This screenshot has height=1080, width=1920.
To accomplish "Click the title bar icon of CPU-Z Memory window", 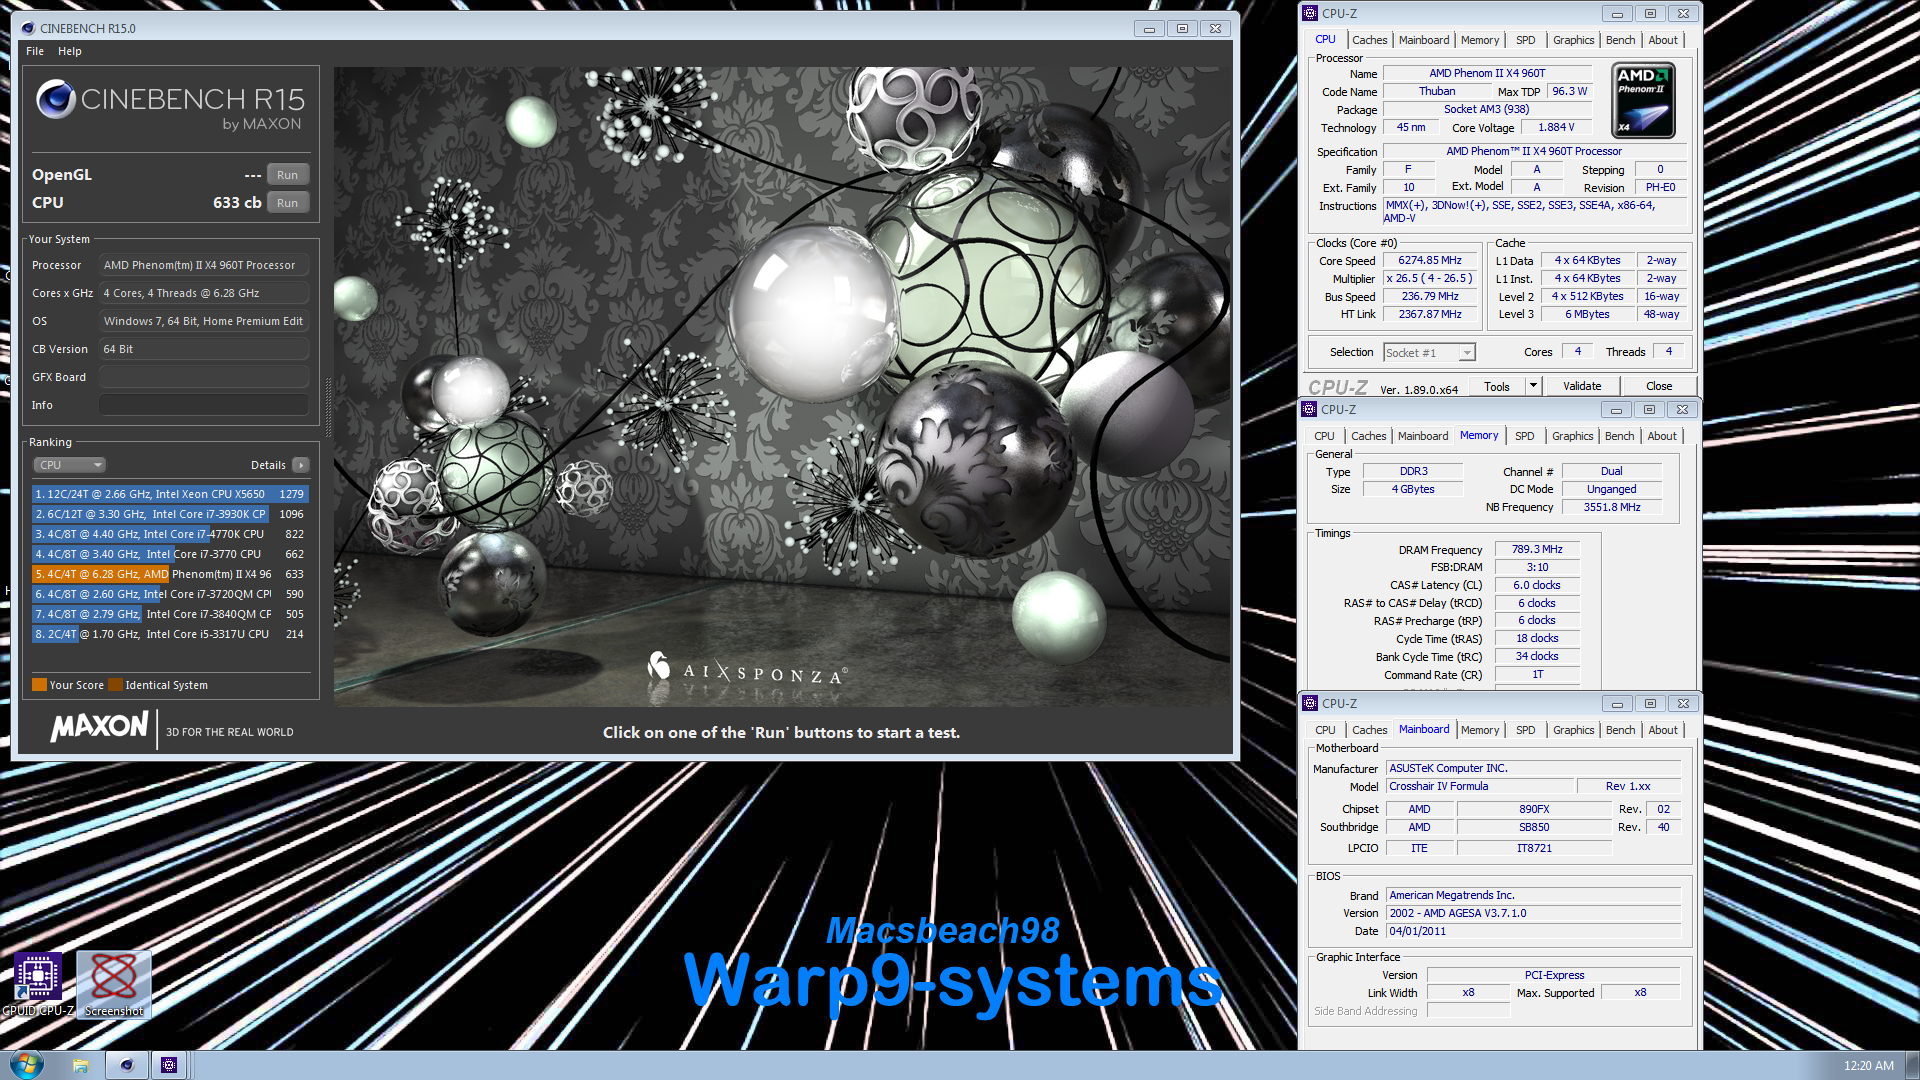I will click(x=1309, y=409).
